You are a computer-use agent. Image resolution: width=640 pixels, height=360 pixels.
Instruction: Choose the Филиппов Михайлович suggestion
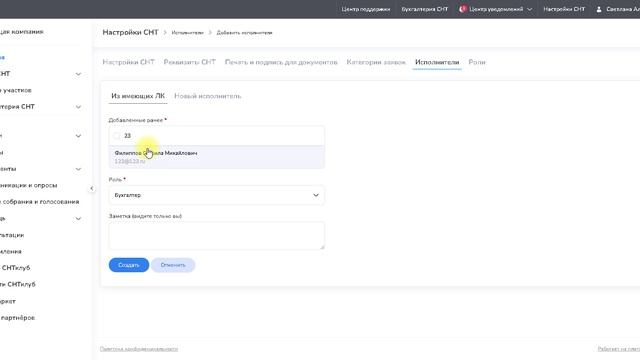pyautogui.click(x=216, y=157)
